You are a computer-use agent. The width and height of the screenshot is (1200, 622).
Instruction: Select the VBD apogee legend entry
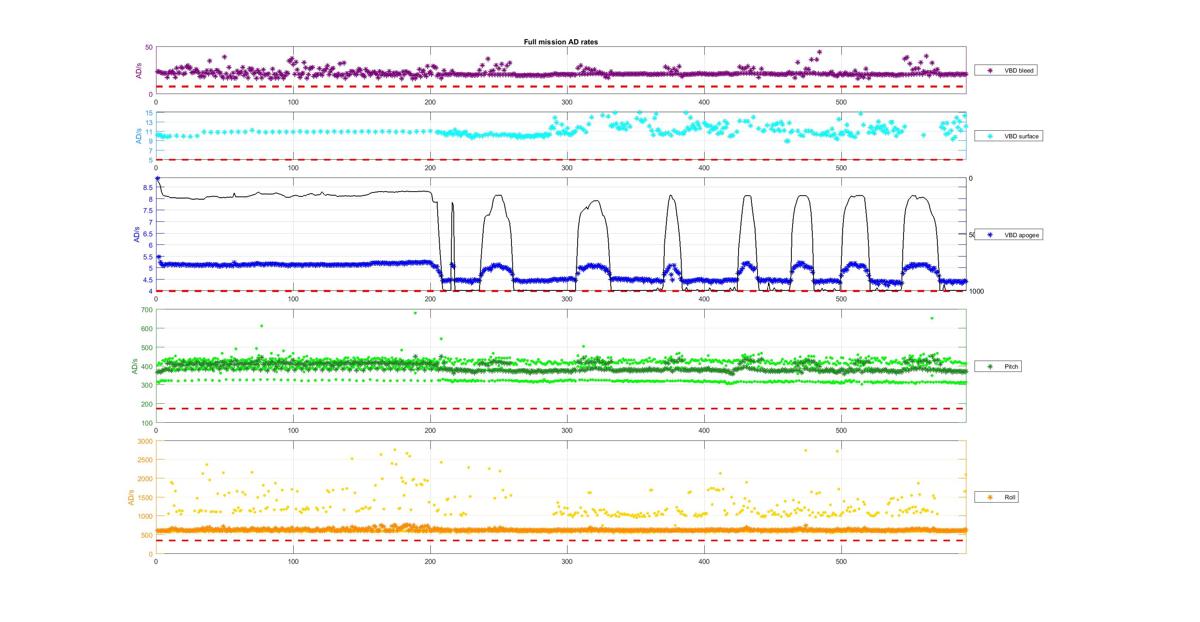[x=1009, y=234]
